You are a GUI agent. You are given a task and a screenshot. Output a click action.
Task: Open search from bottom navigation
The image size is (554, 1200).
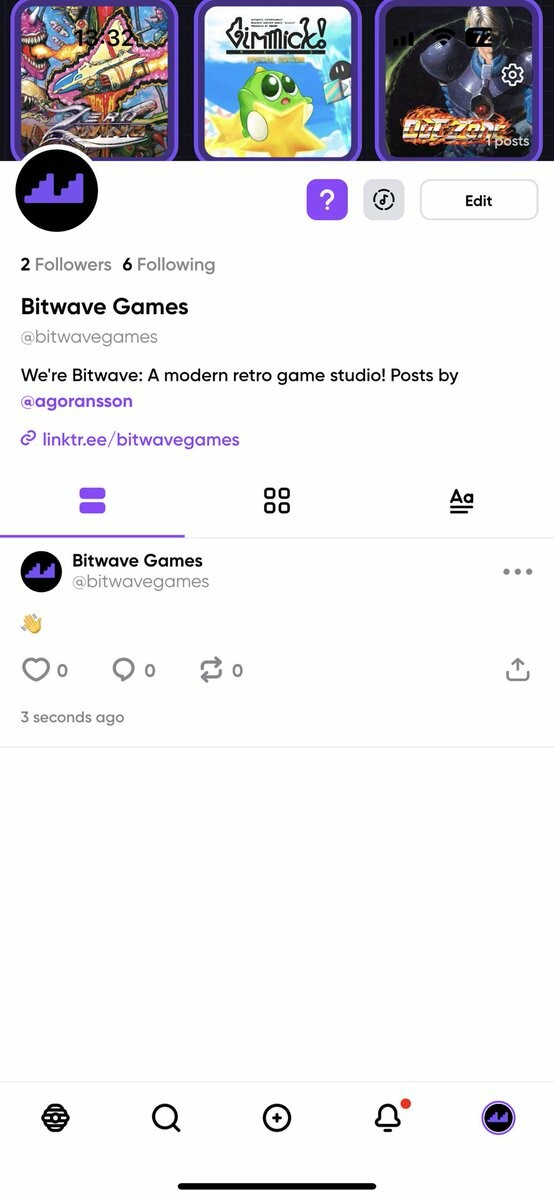[x=166, y=1118]
